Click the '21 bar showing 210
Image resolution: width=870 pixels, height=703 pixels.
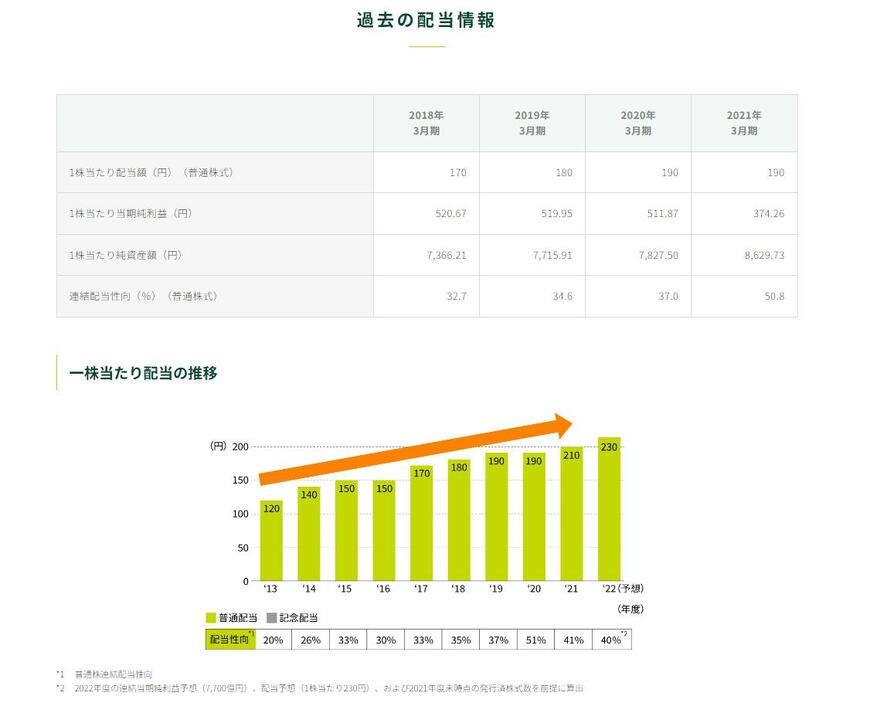pyautogui.click(x=571, y=517)
